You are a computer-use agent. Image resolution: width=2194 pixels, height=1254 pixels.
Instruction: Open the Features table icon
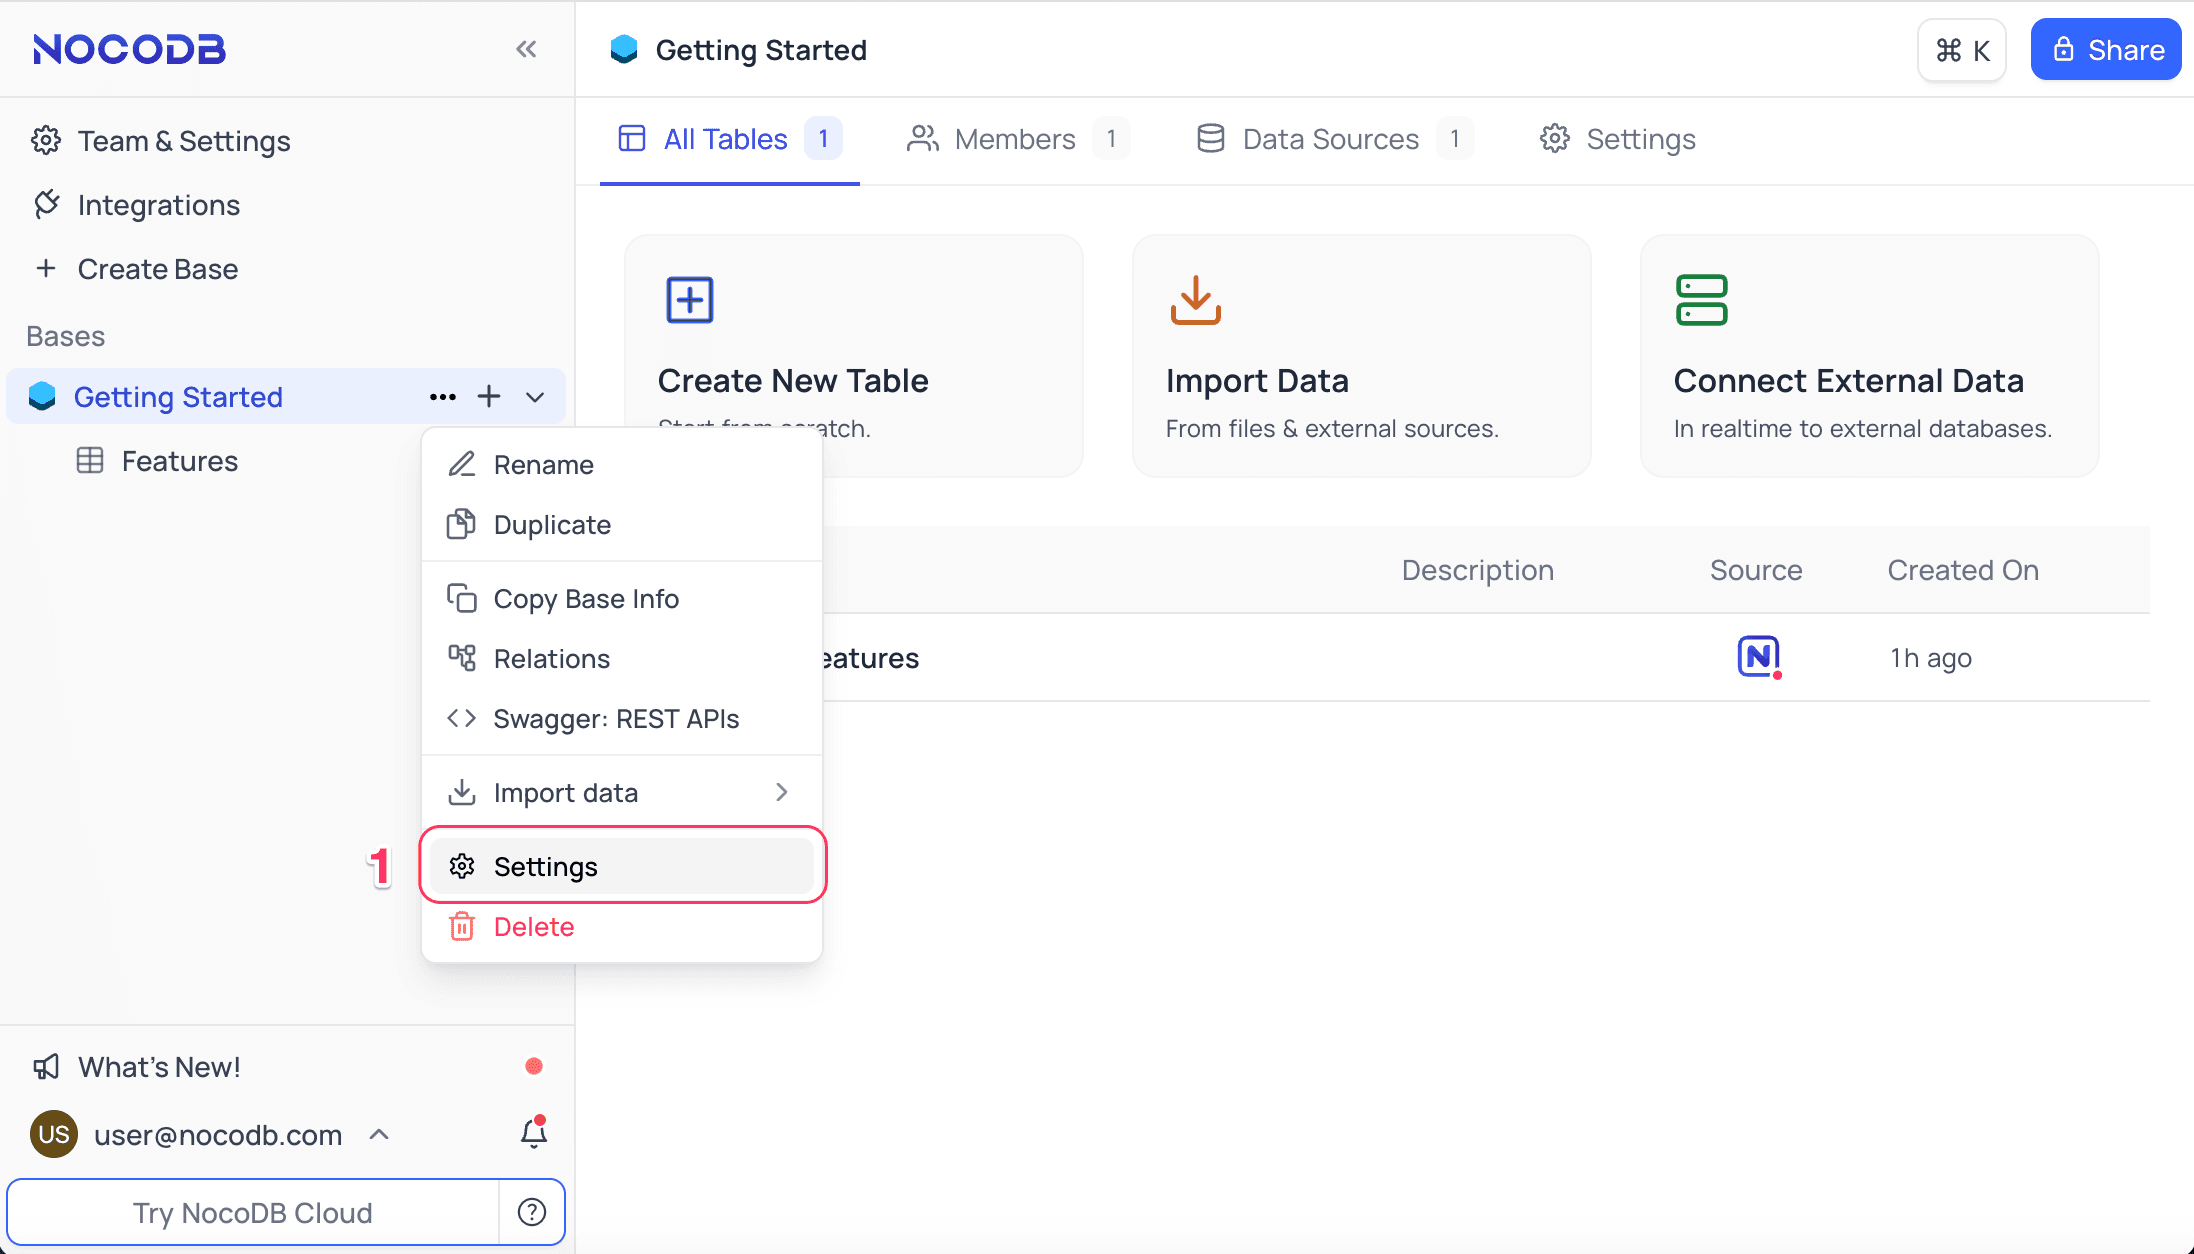pos(92,460)
